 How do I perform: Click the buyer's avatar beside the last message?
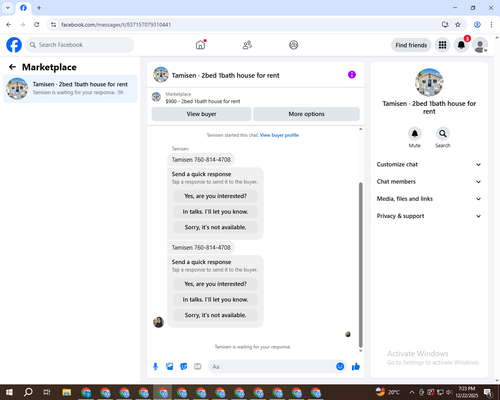(158, 322)
